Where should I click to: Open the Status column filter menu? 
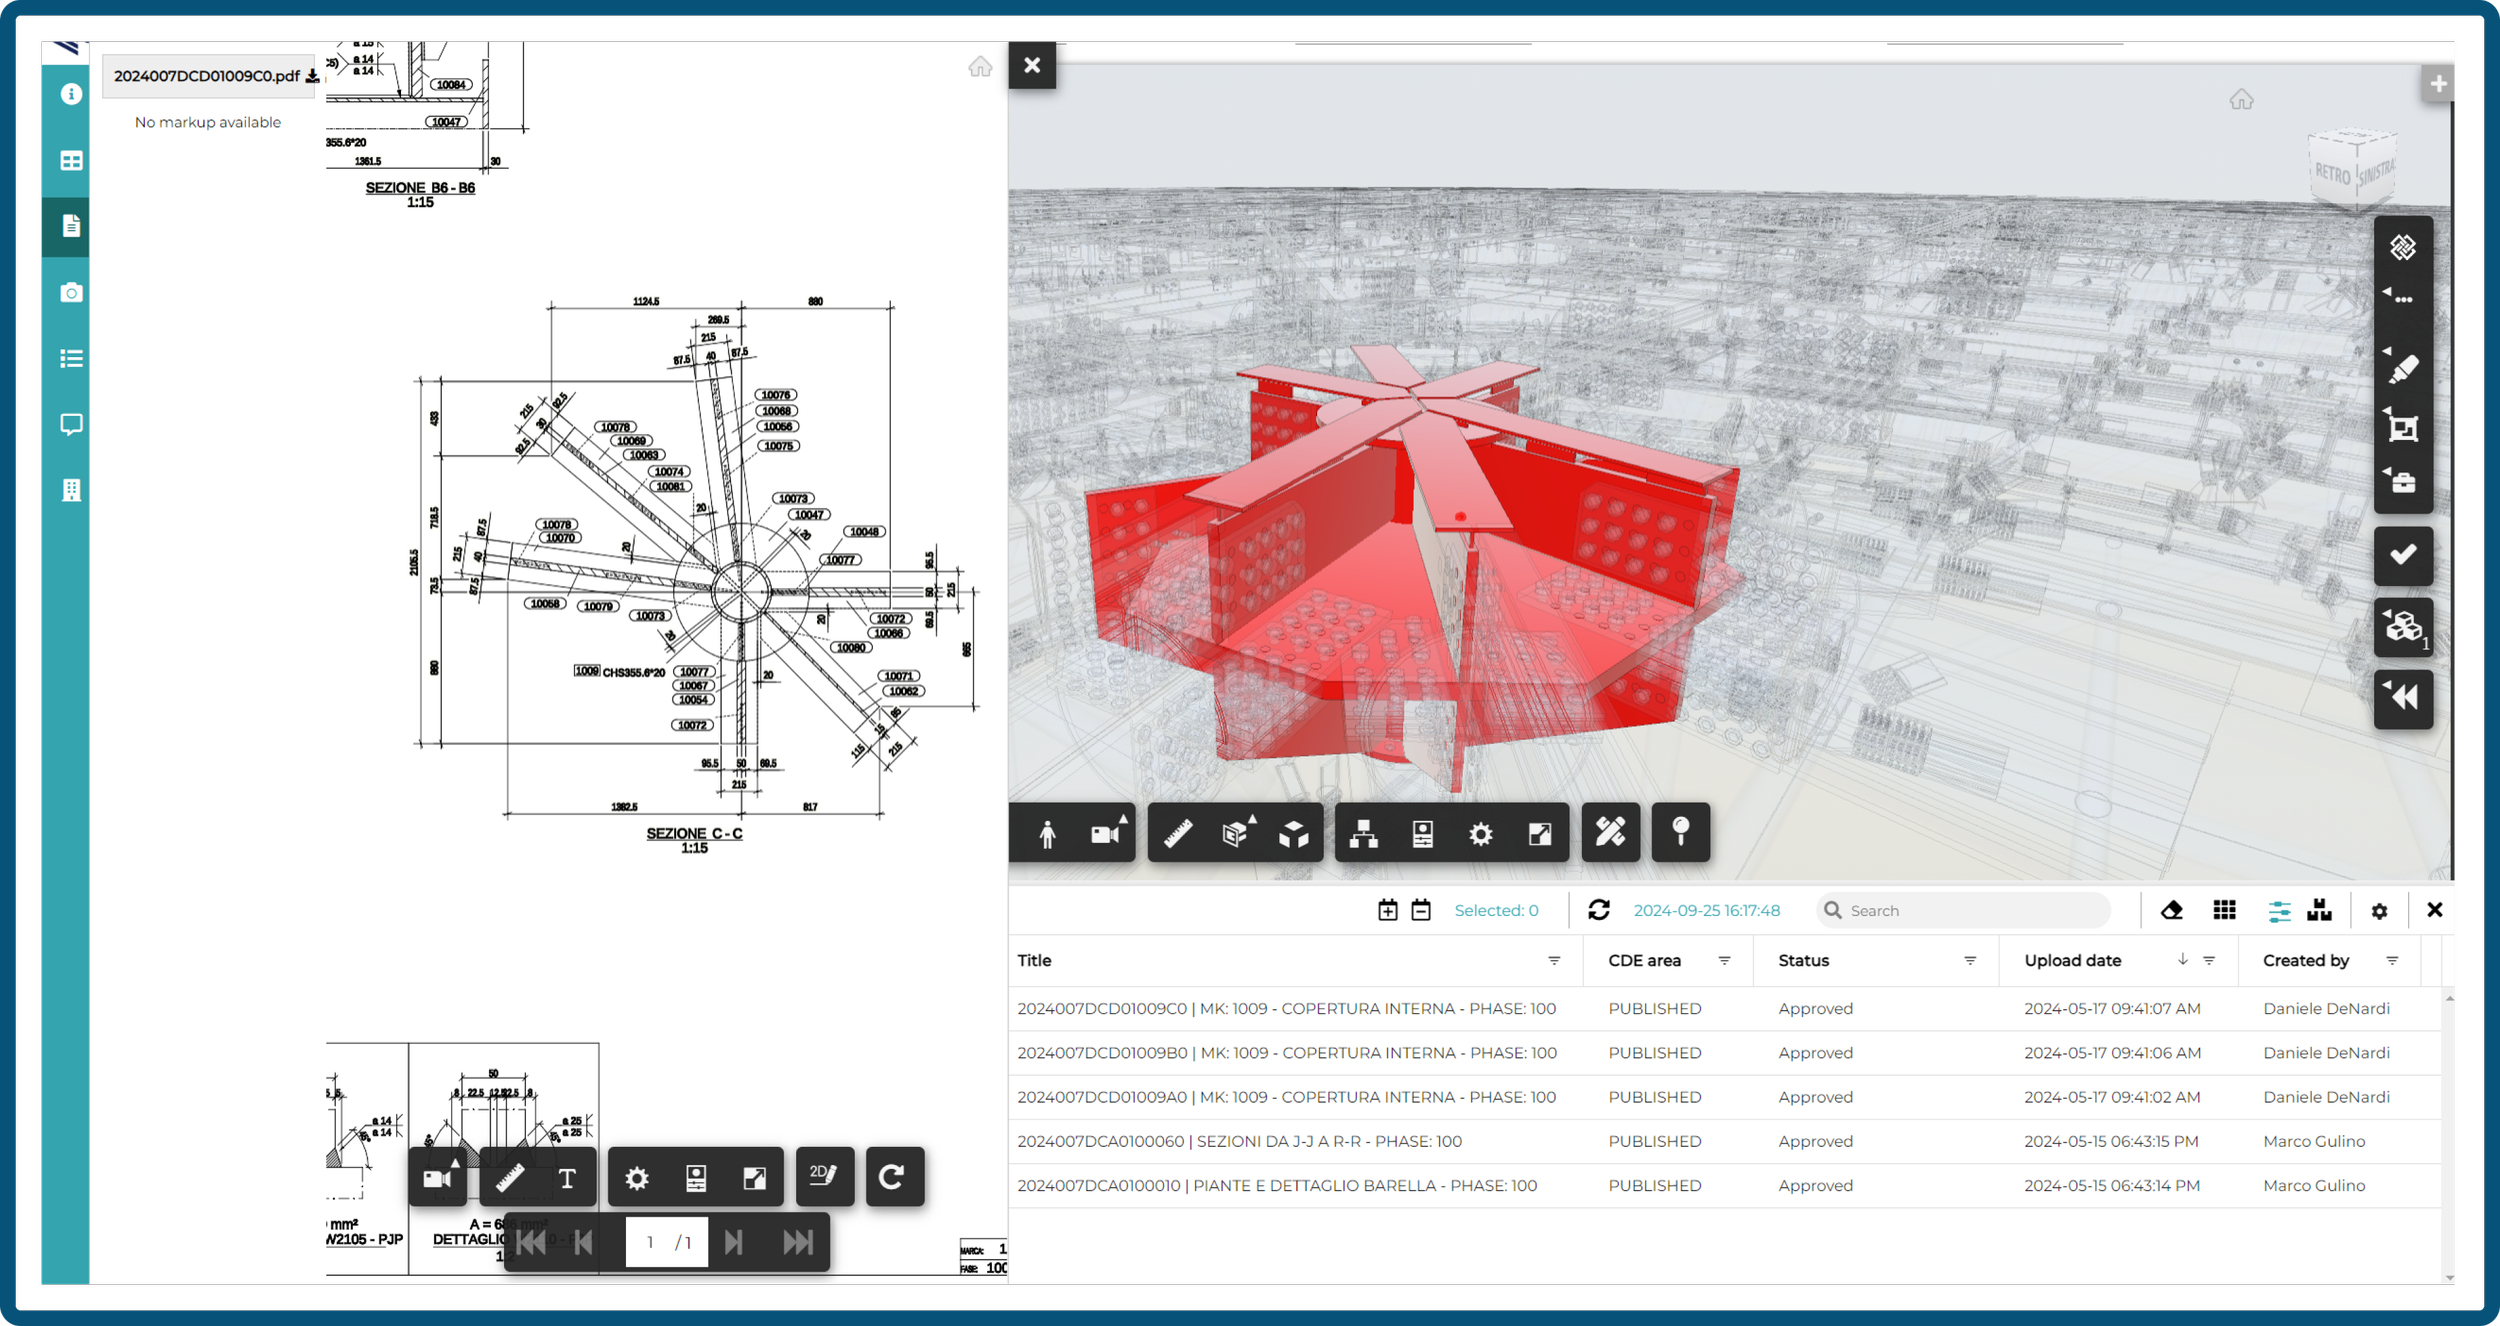coord(1969,960)
